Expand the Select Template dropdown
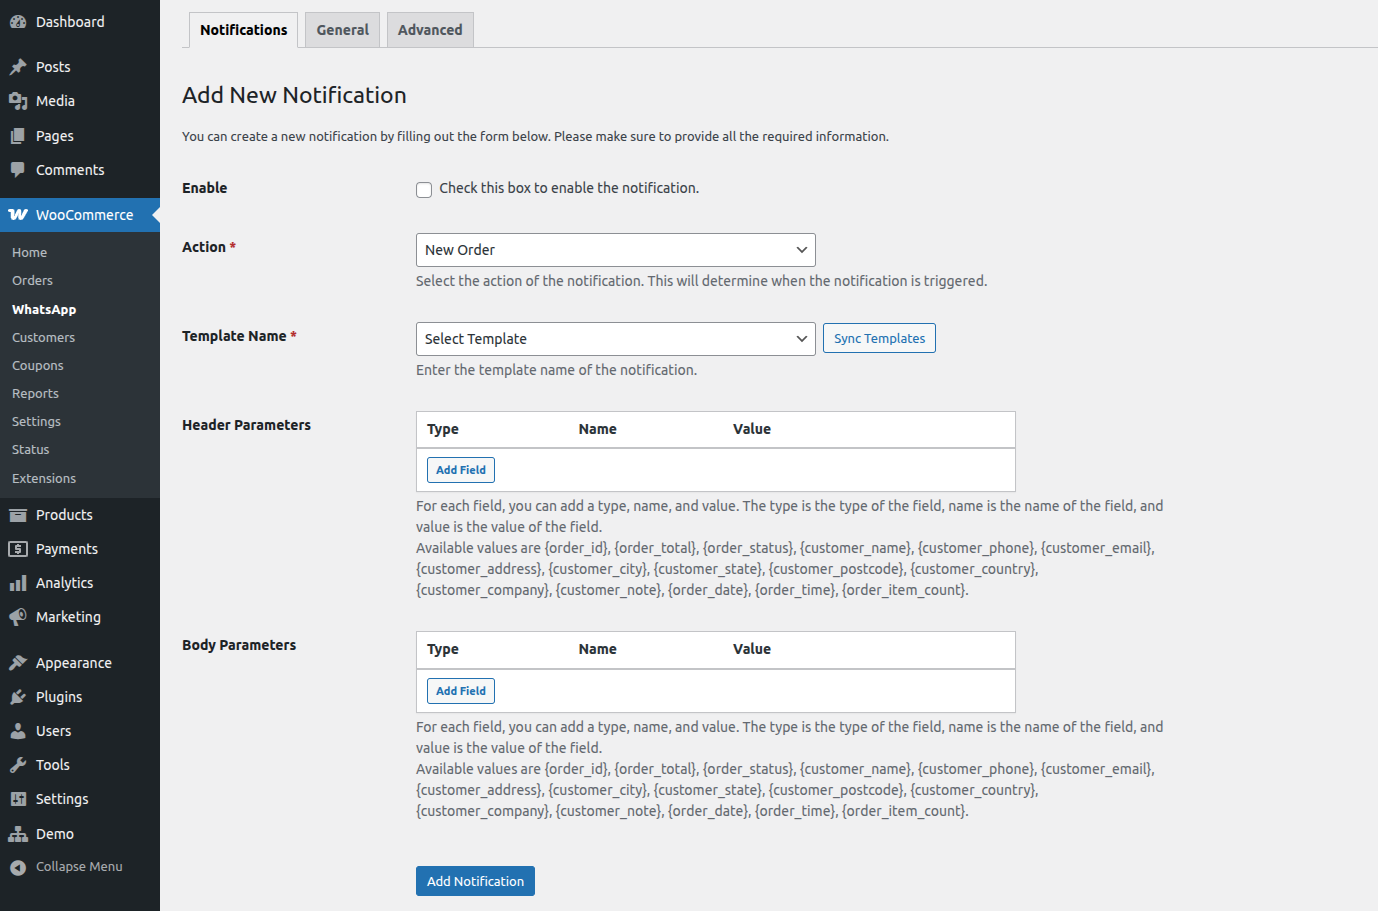 pyautogui.click(x=615, y=339)
